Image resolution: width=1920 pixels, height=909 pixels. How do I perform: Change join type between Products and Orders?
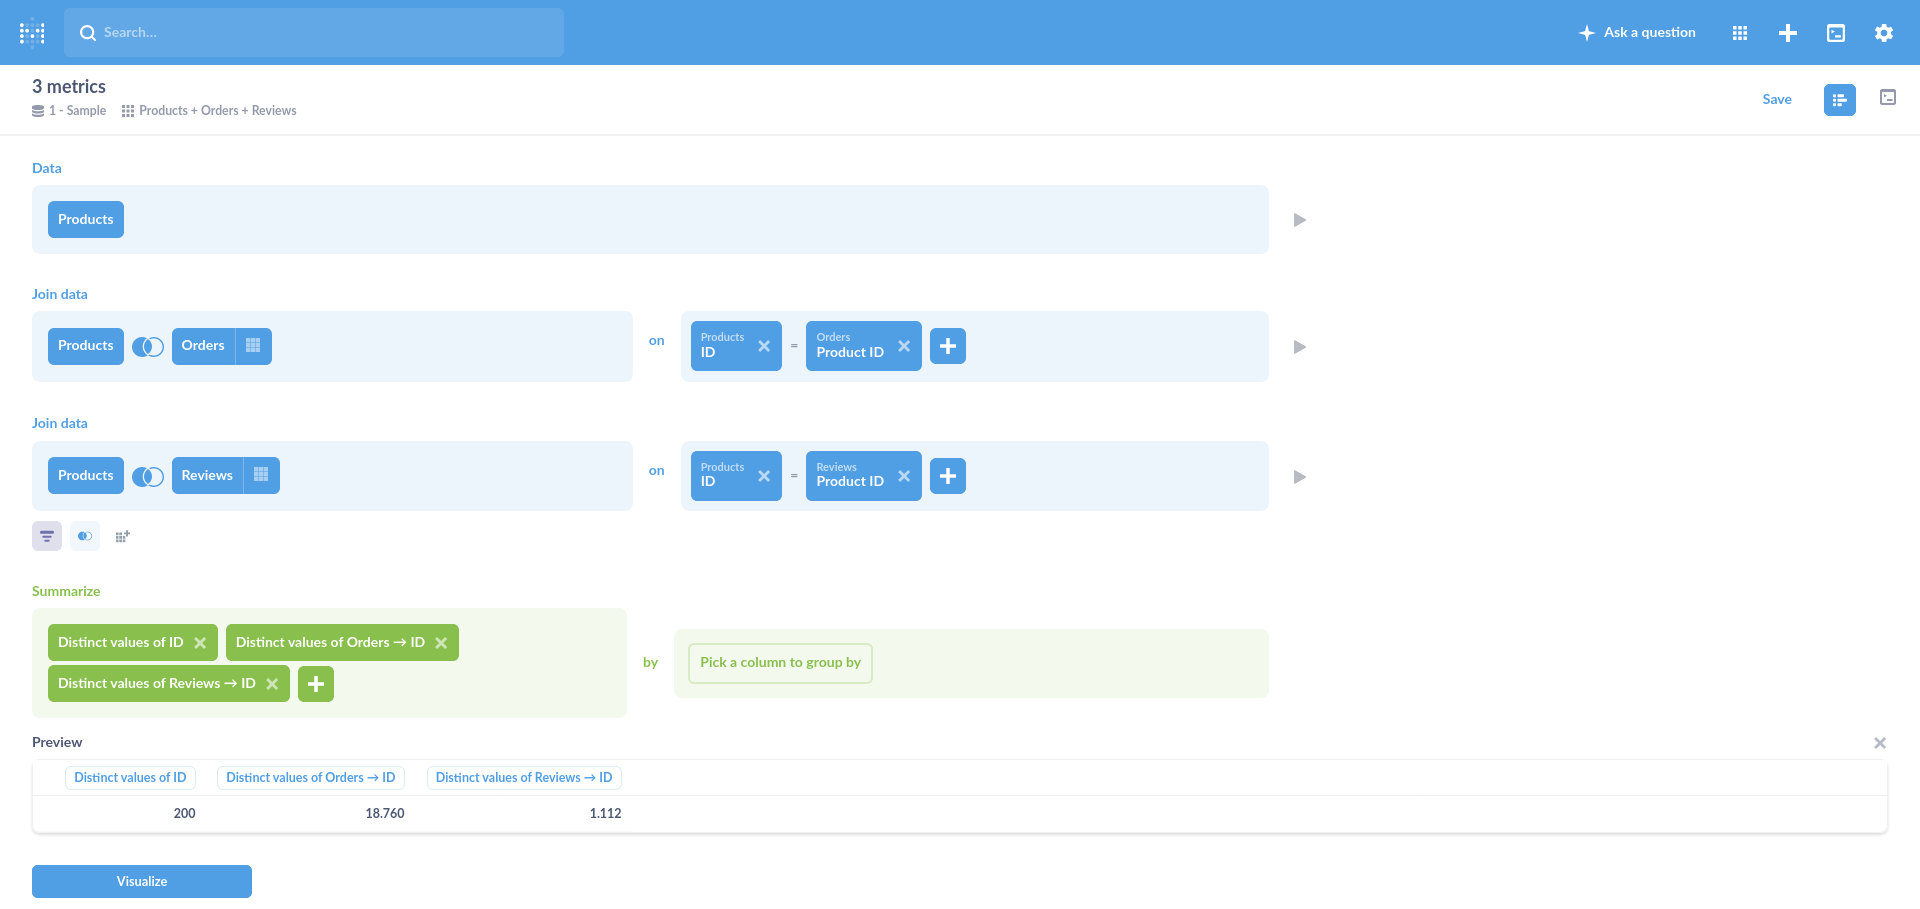(148, 346)
